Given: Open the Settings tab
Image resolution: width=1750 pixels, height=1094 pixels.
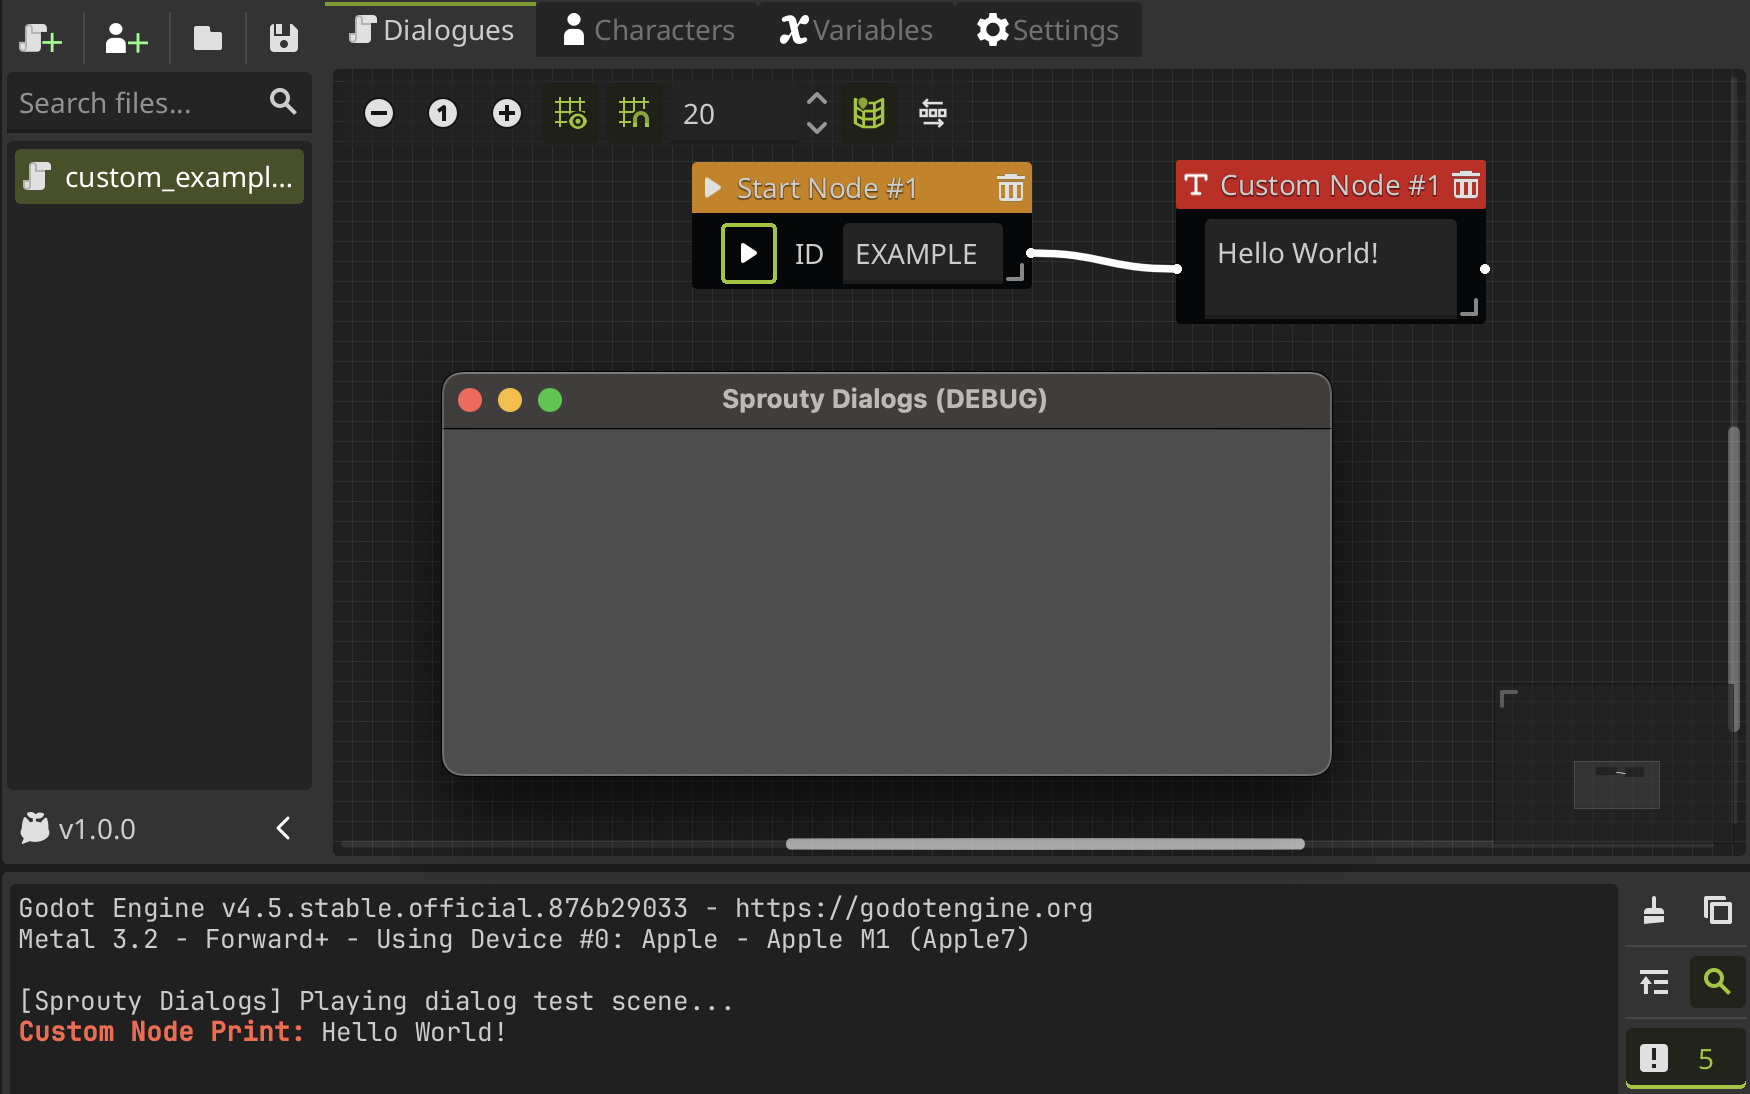Looking at the screenshot, I should click(1047, 29).
